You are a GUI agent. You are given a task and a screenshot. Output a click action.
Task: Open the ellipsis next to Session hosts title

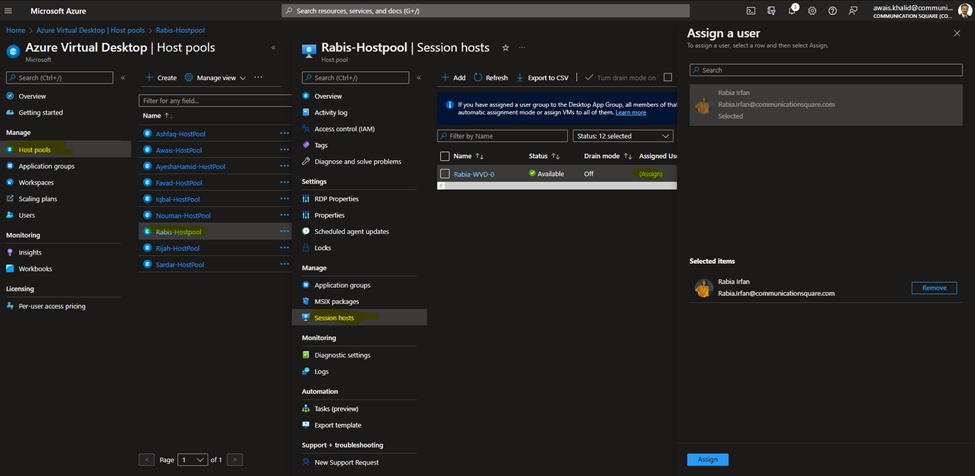coord(522,47)
